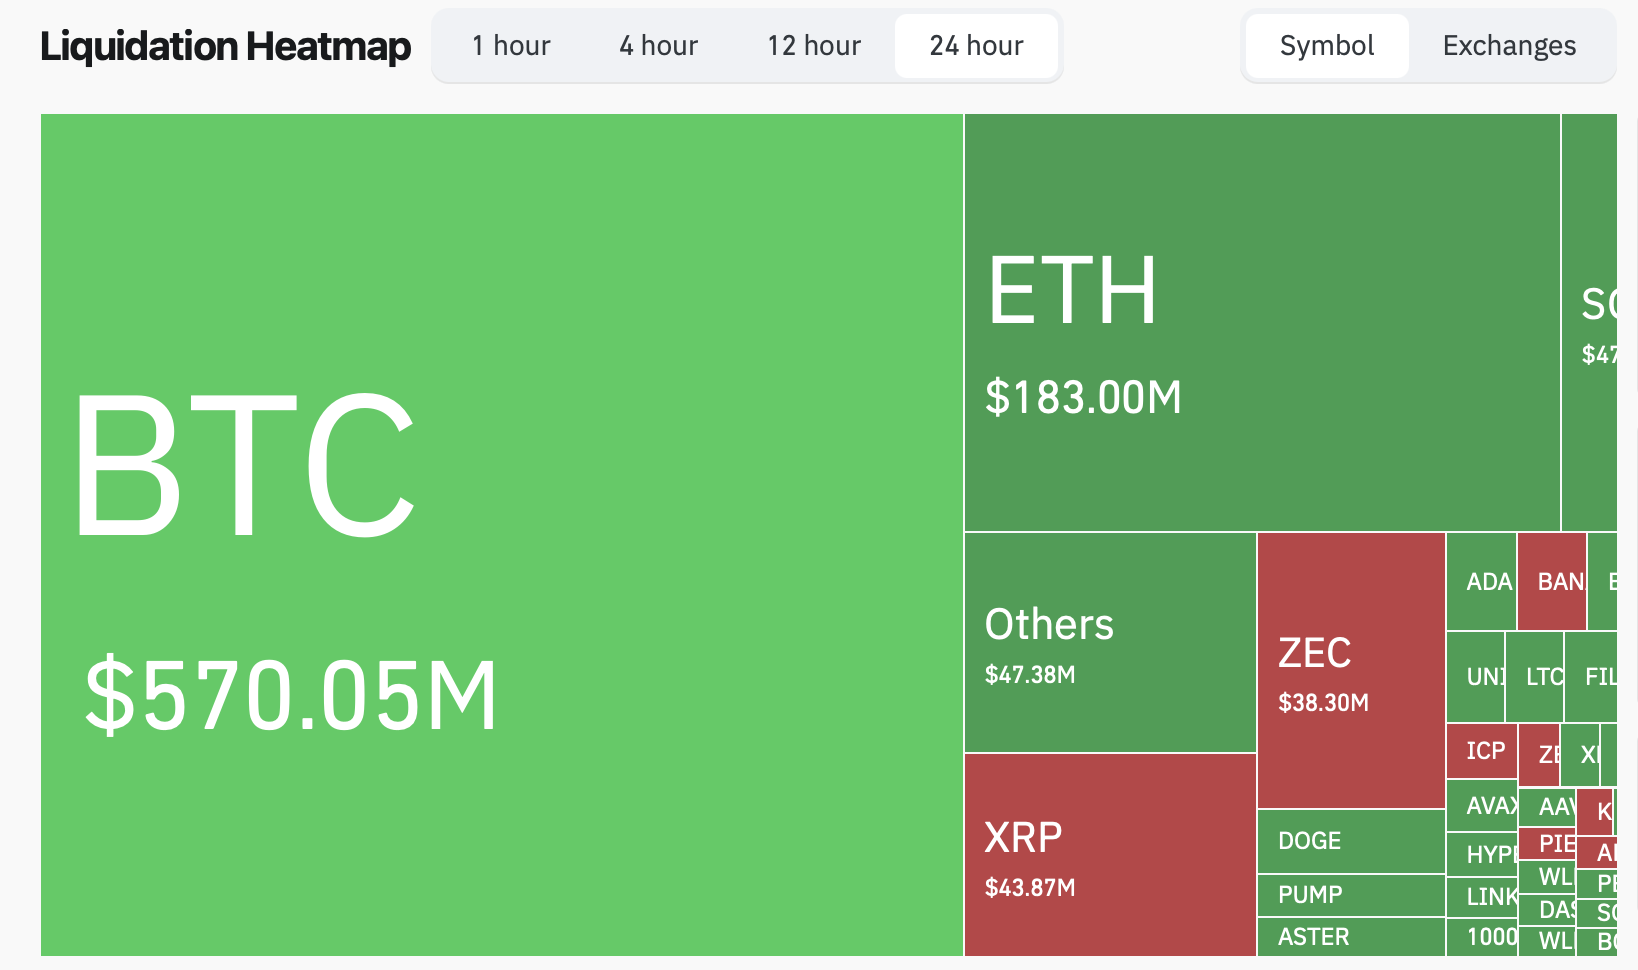Click the UNI heatmap tile
1638x970 pixels.
pos(1476,677)
